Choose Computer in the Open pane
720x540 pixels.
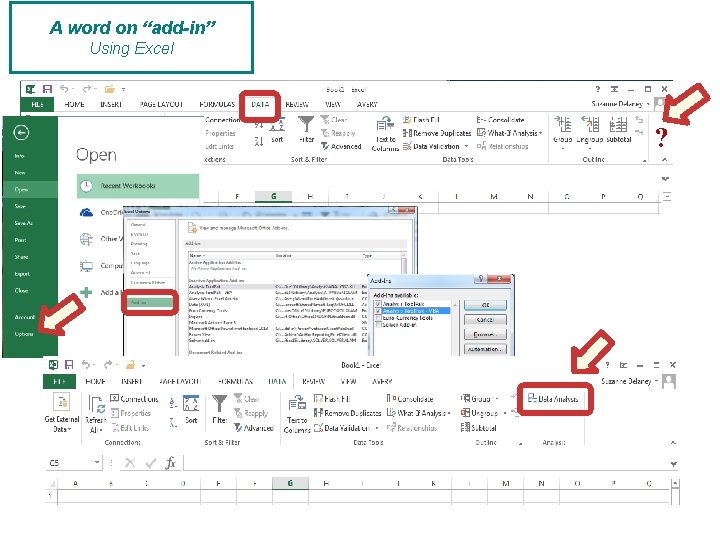(x=101, y=265)
